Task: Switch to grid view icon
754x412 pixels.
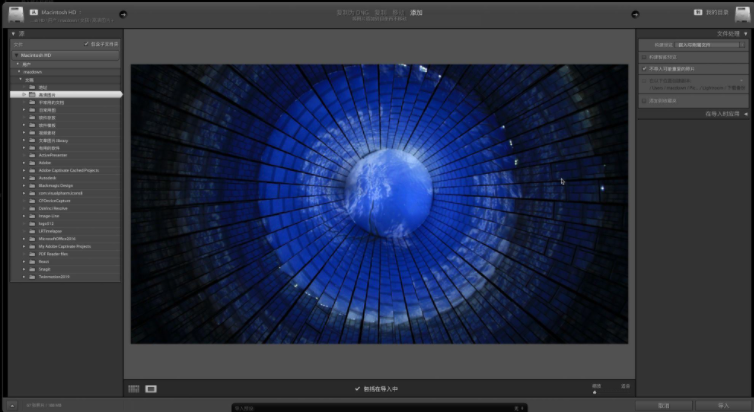Action: (x=134, y=388)
